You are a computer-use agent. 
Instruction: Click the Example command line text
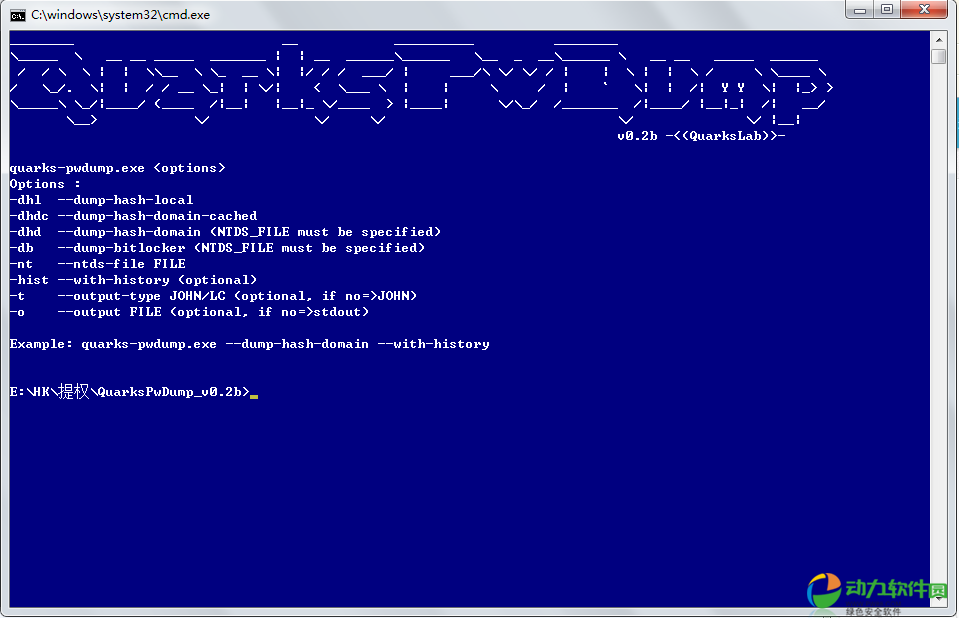click(x=249, y=344)
